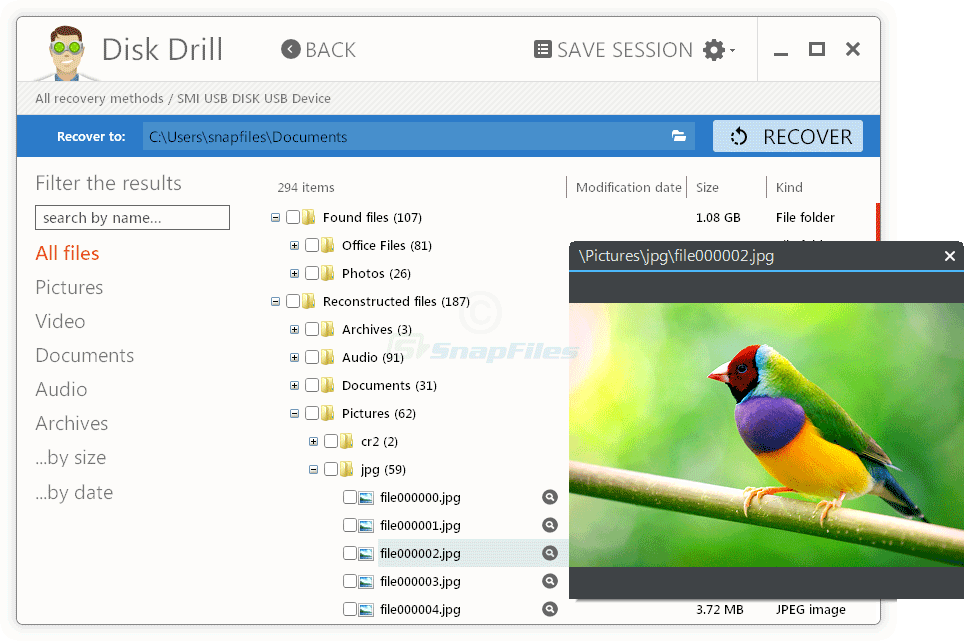Select the folder icon to browse recovery destination
This screenshot has width=964, height=641.
(x=679, y=135)
